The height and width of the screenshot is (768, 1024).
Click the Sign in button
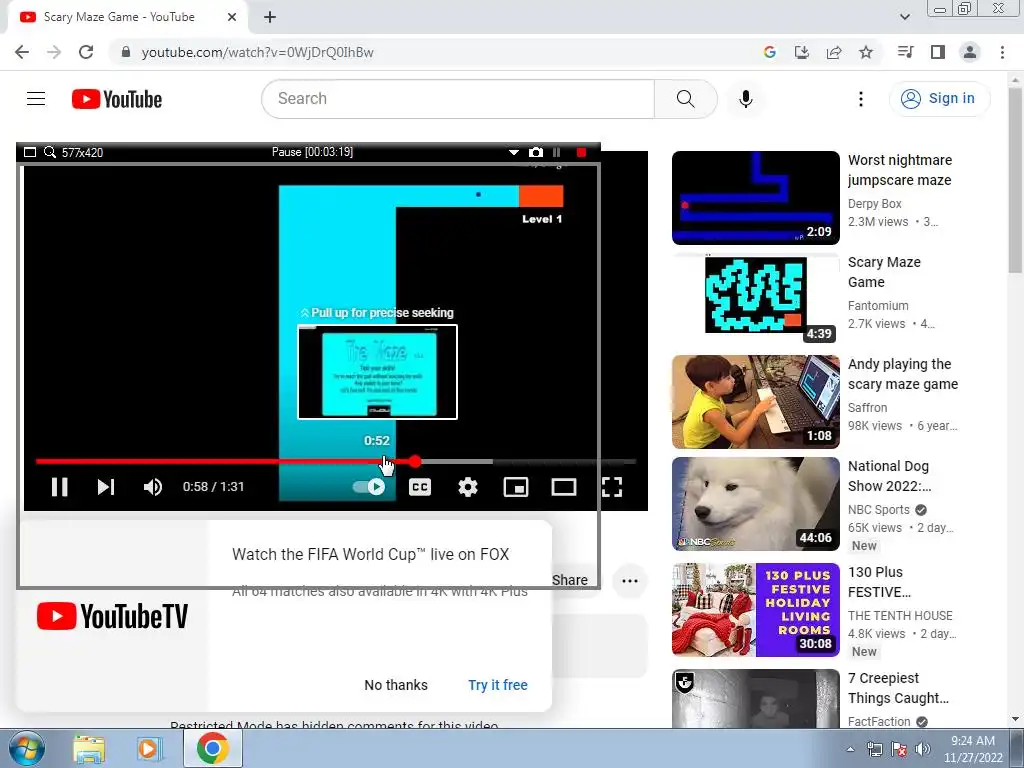[939, 99]
